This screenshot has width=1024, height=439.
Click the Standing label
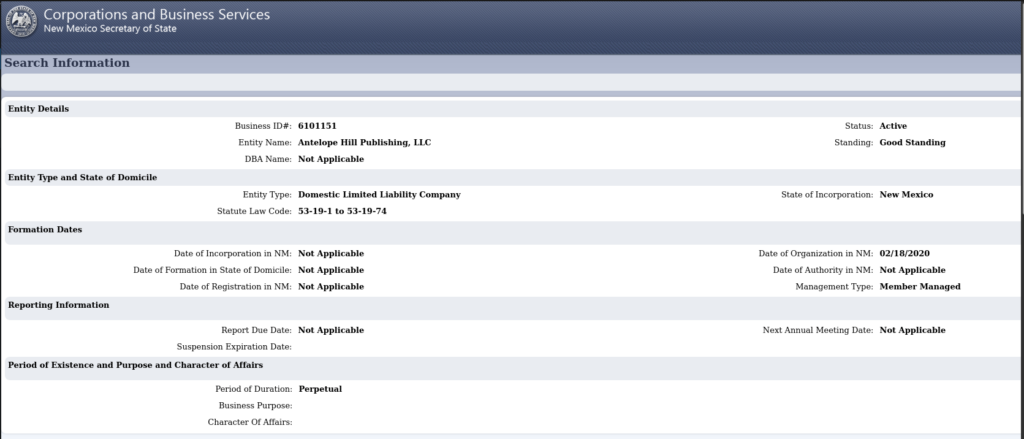(x=854, y=142)
